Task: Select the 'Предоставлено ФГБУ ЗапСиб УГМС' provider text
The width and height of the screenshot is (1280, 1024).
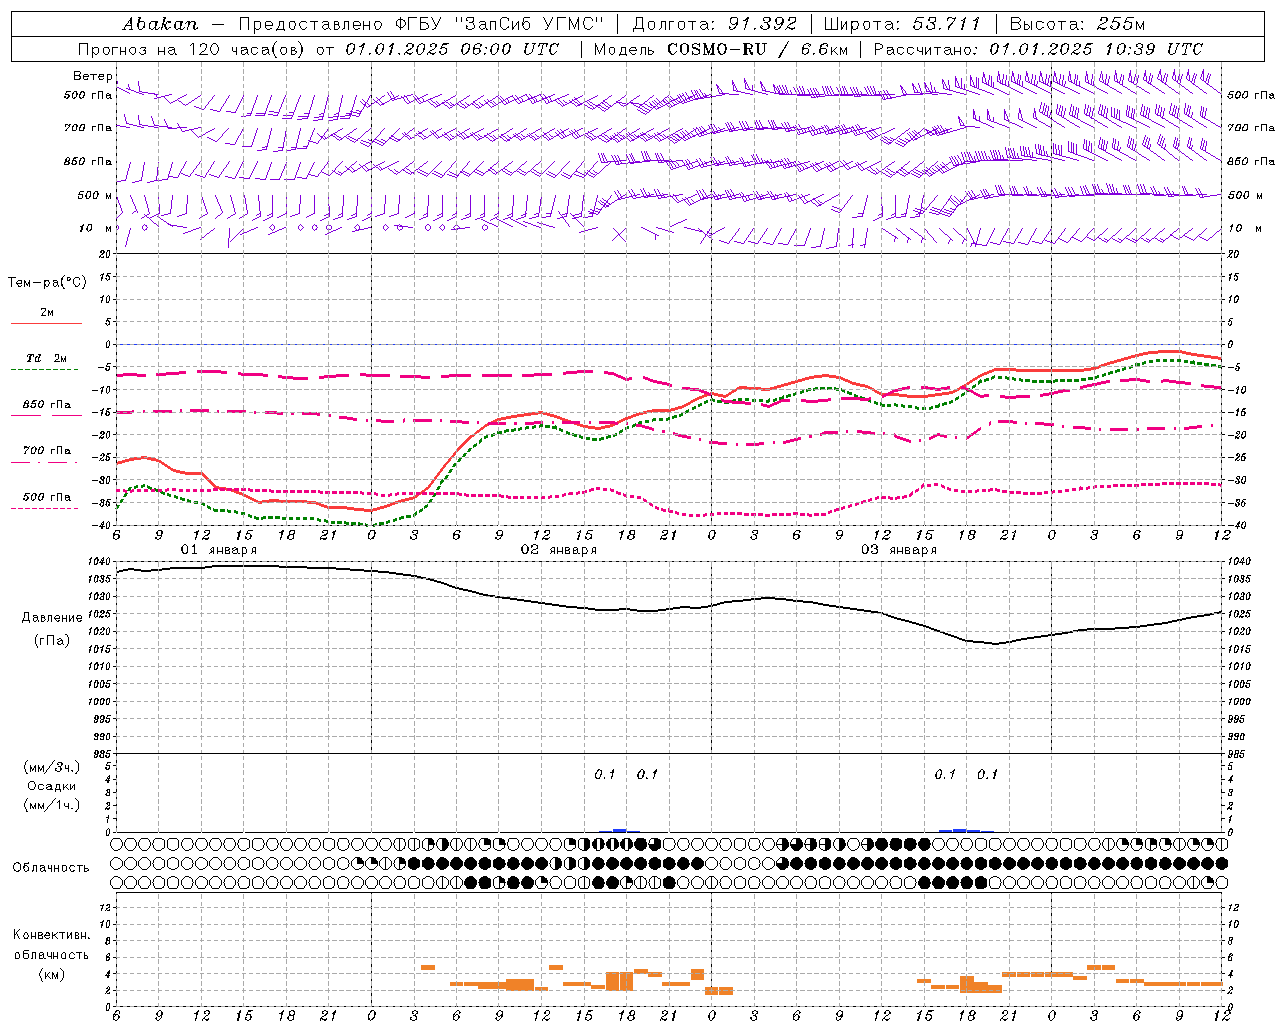Action: tap(421, 24)
